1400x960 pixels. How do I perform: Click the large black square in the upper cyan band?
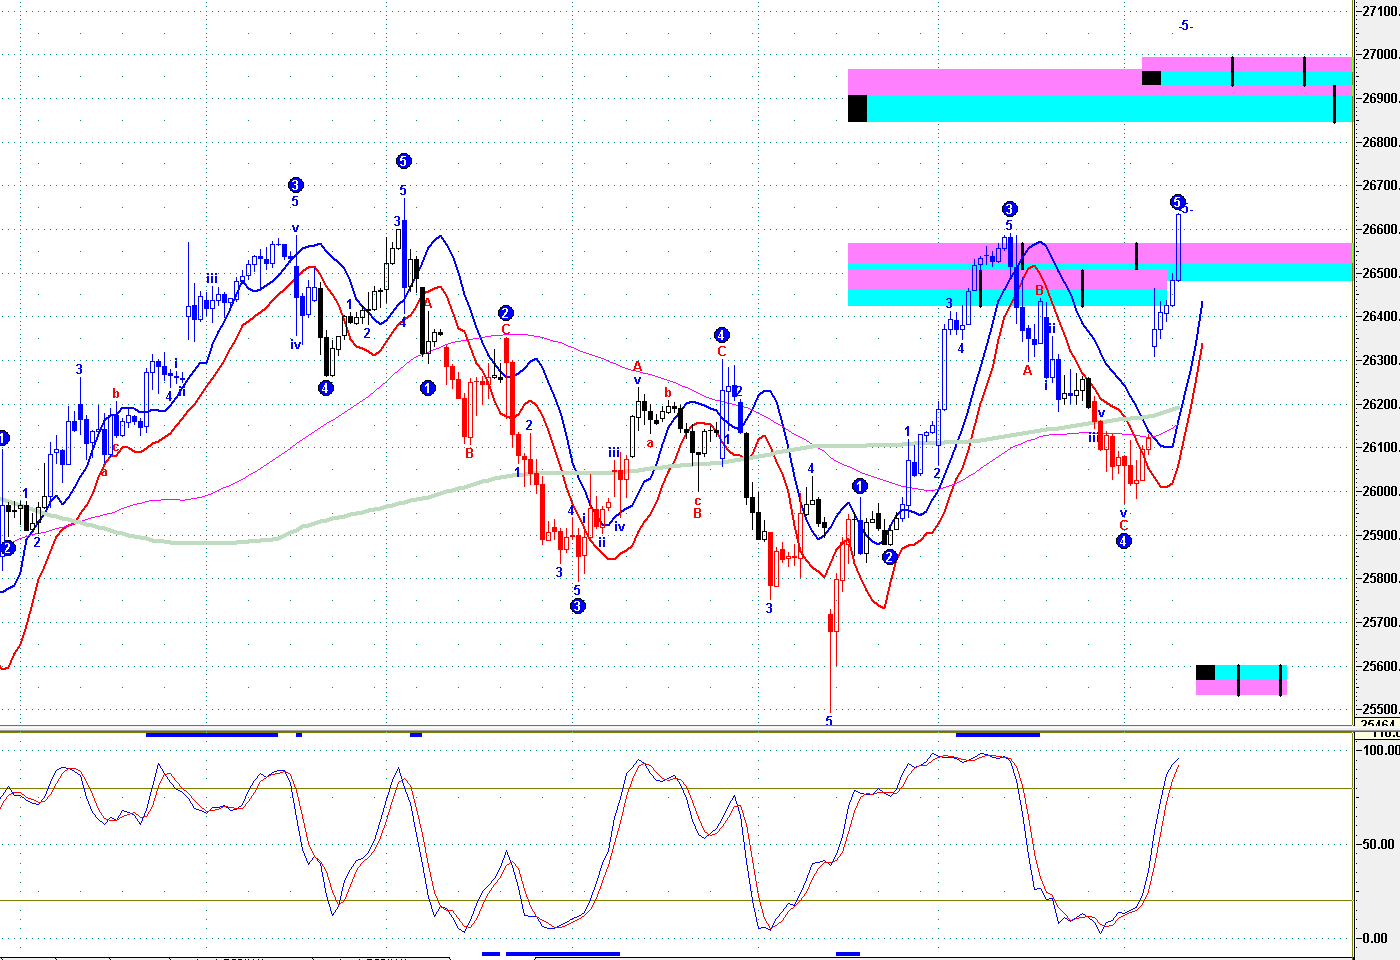coord(857,108)
